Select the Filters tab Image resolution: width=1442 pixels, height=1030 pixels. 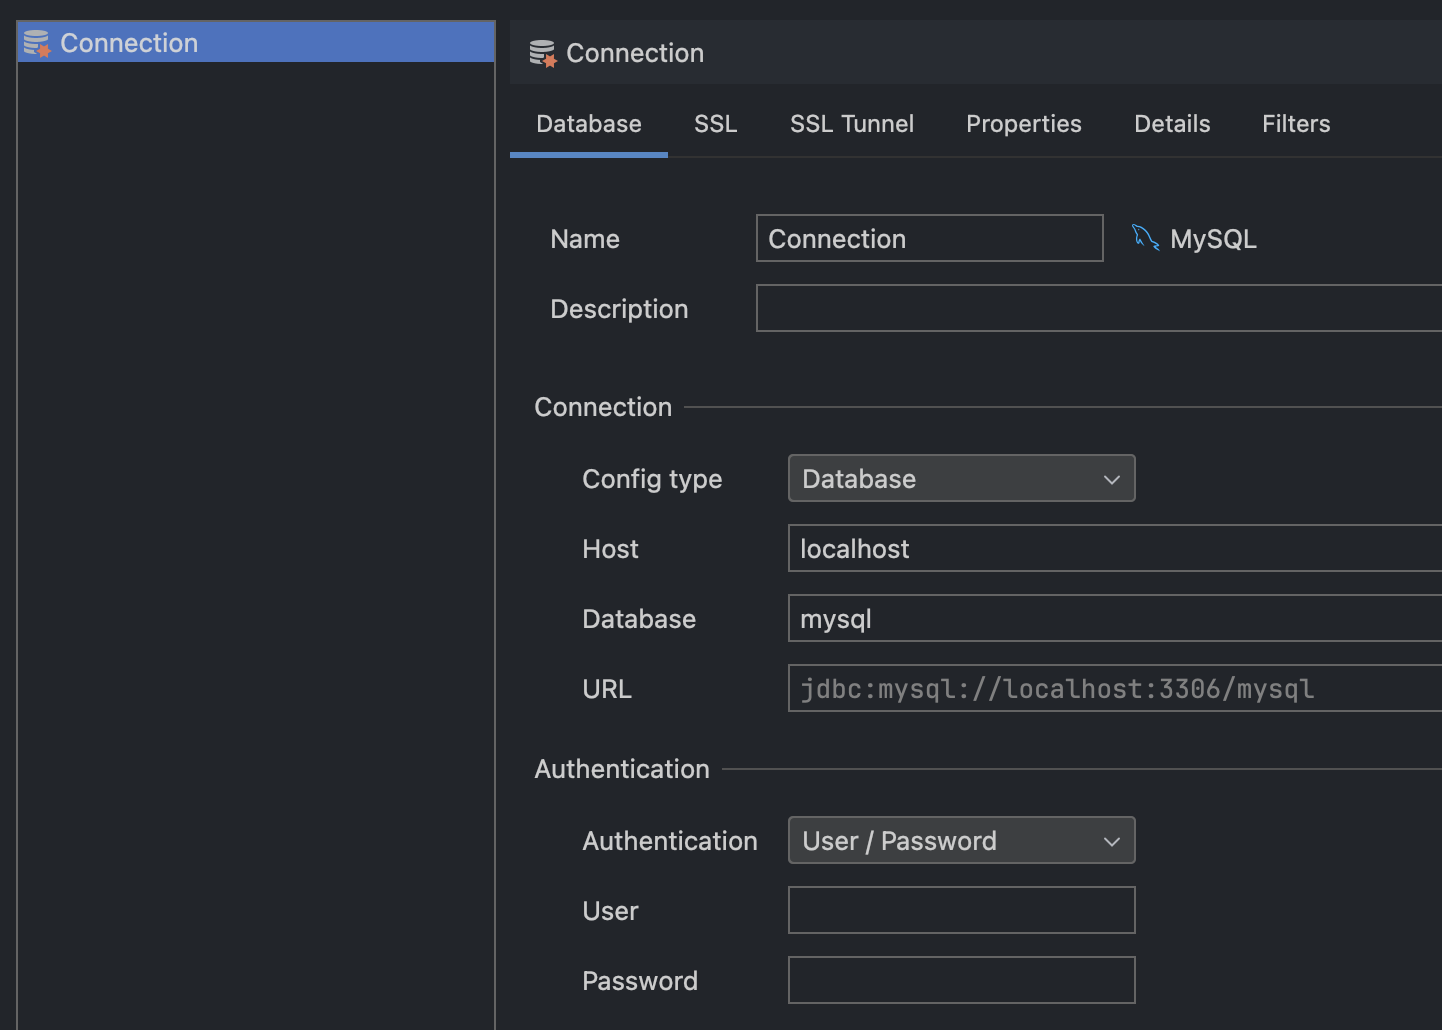tap(1295, 124)
